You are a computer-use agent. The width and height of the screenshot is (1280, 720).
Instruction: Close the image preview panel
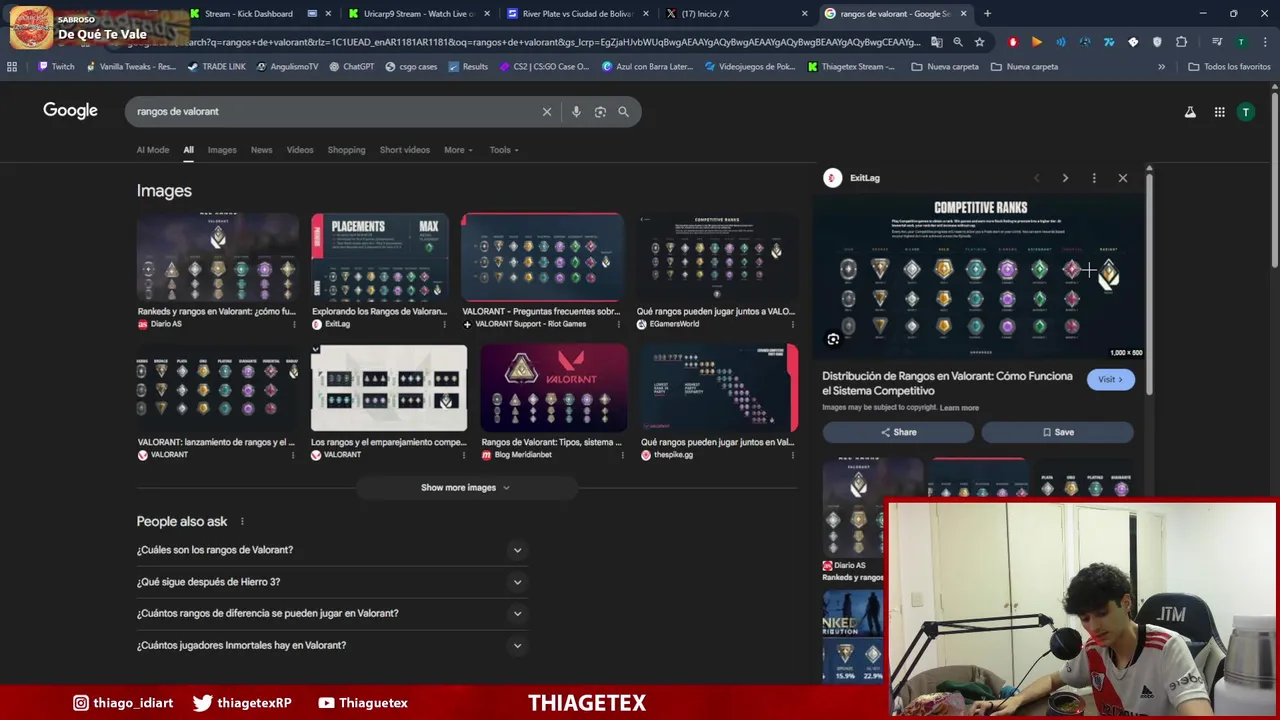click(1123, 178)
